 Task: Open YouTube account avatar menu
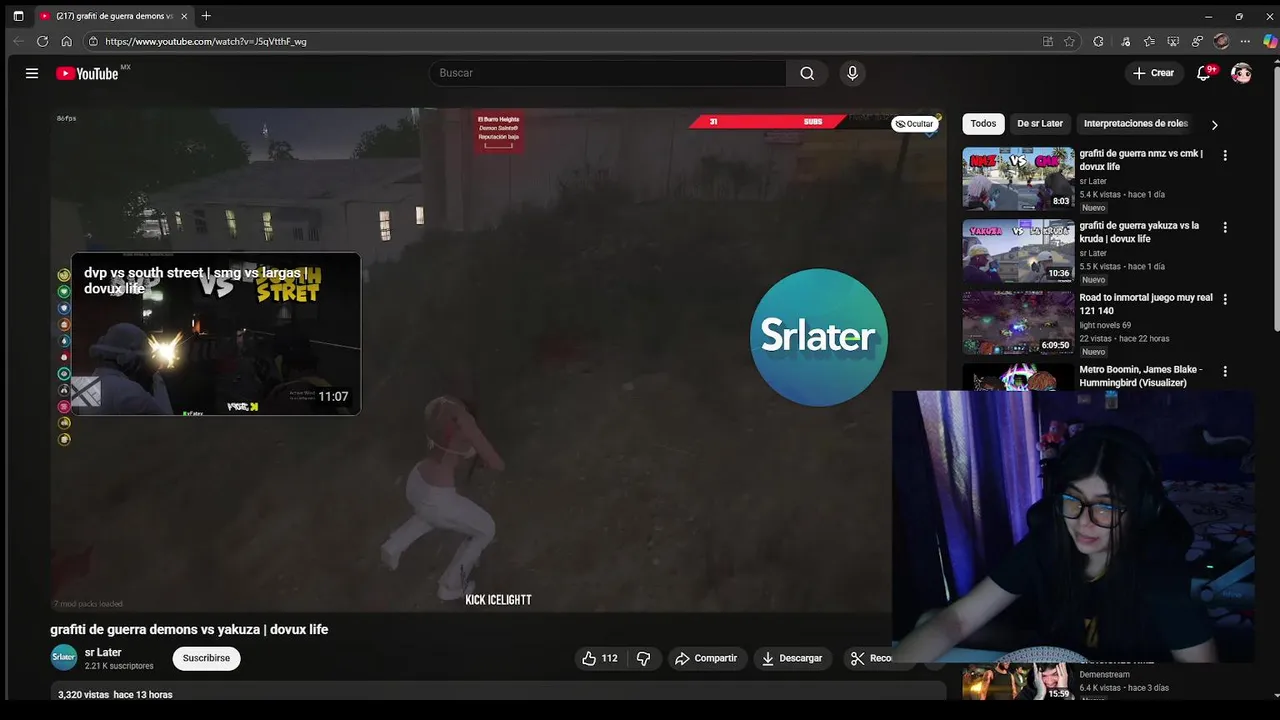[x=1241, y=73]
